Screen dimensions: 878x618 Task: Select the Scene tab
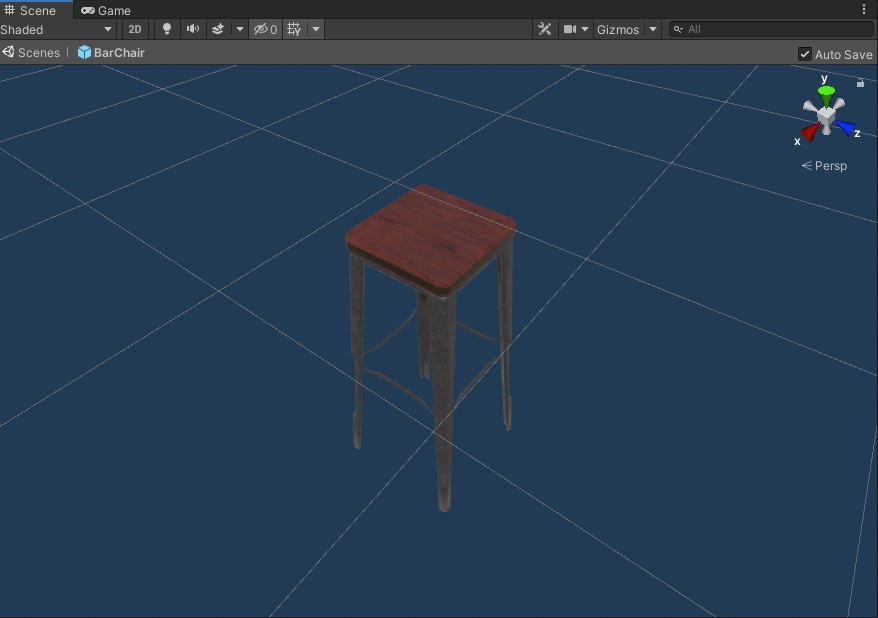(x=35, y=10)
